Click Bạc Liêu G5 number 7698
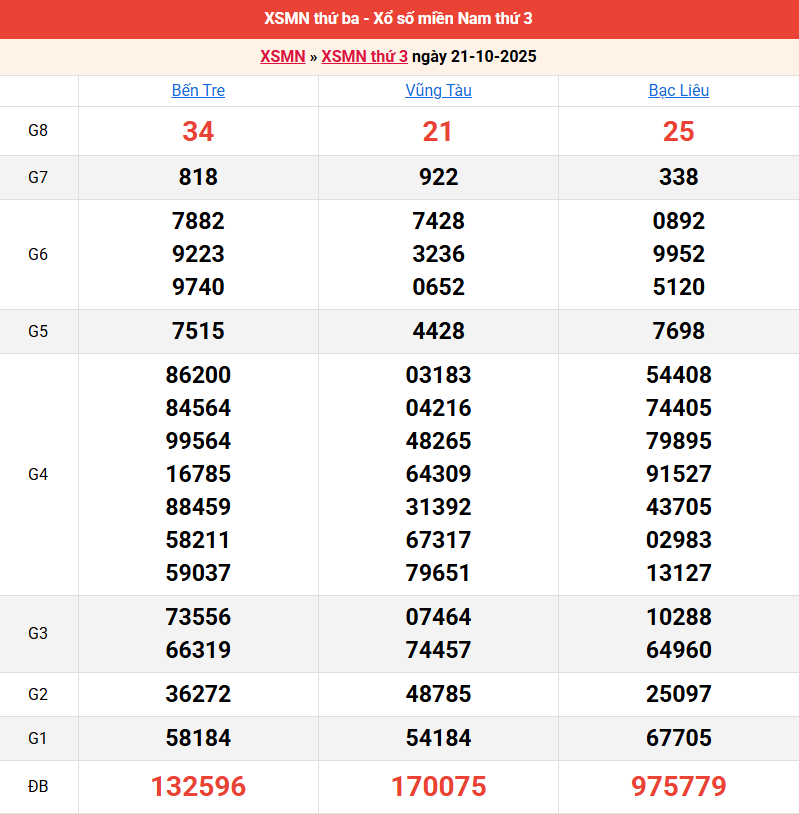 pyautogui.click(x=678, y=331)
